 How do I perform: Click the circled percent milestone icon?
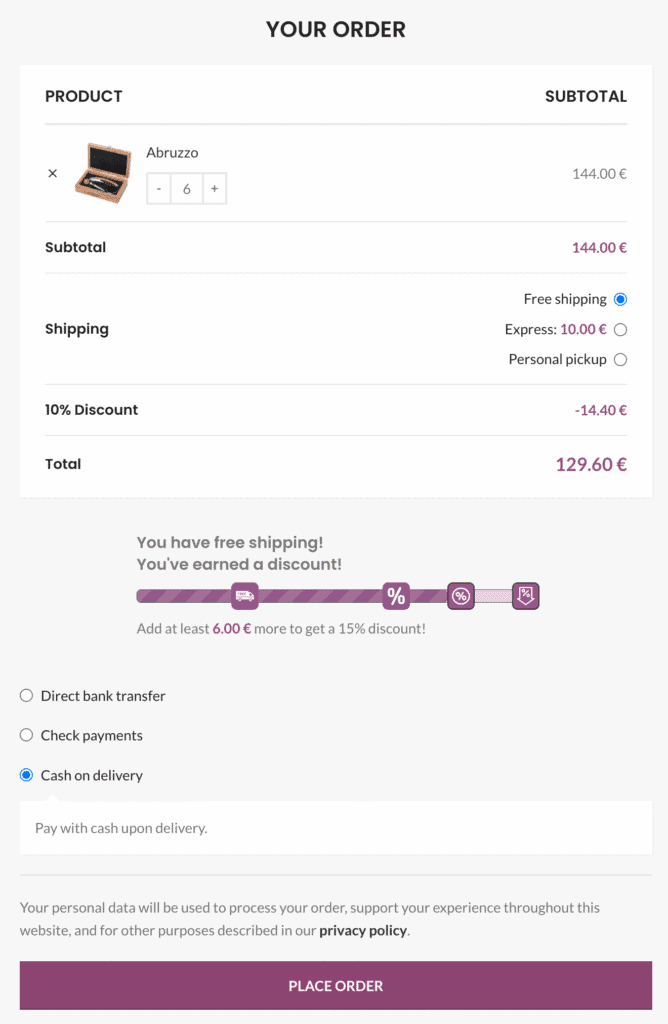pyautogui.click(x=461, y=596)
